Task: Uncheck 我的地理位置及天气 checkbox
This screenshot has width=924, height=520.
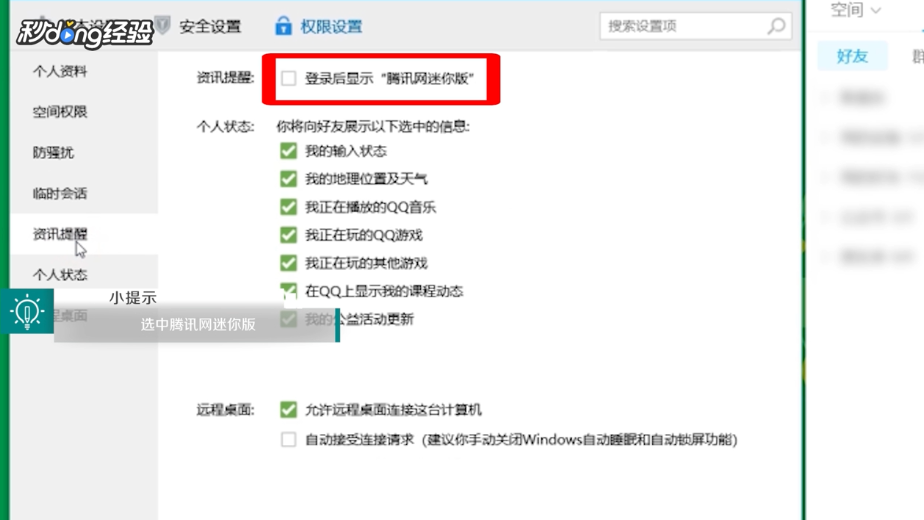Action: pos(288,179)
